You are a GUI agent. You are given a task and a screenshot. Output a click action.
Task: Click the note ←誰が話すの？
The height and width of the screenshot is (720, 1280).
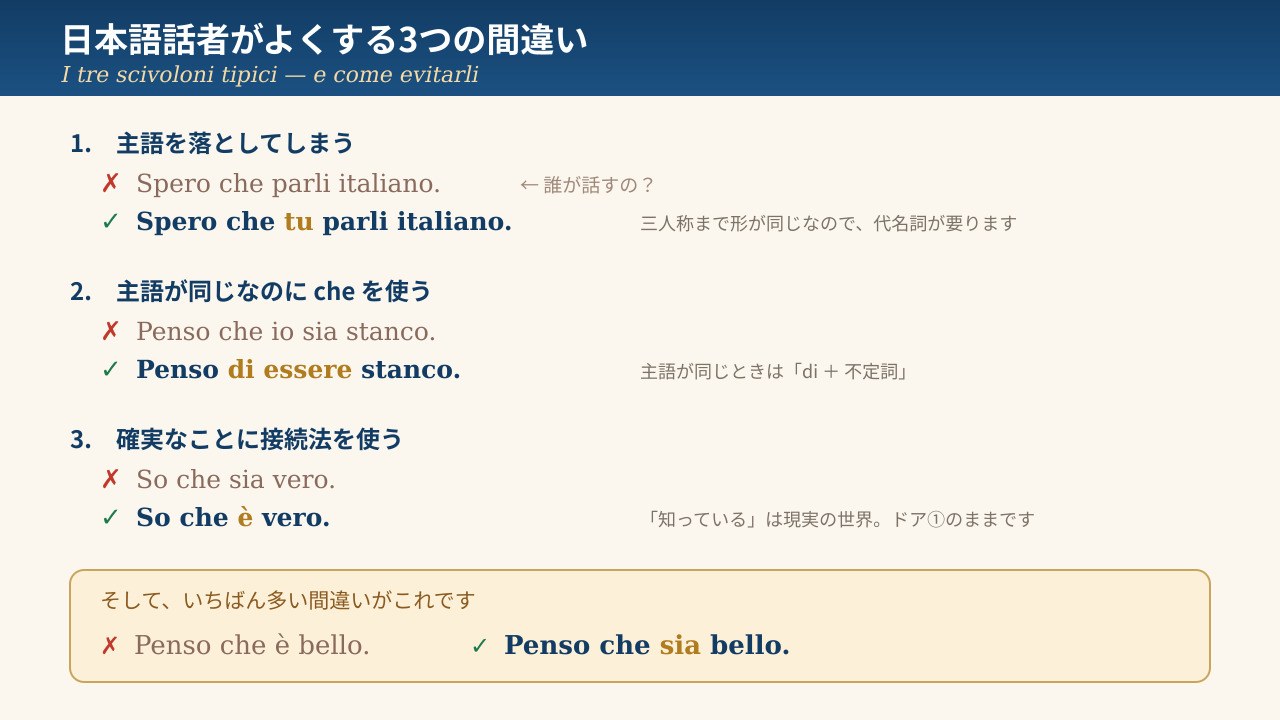588,185
